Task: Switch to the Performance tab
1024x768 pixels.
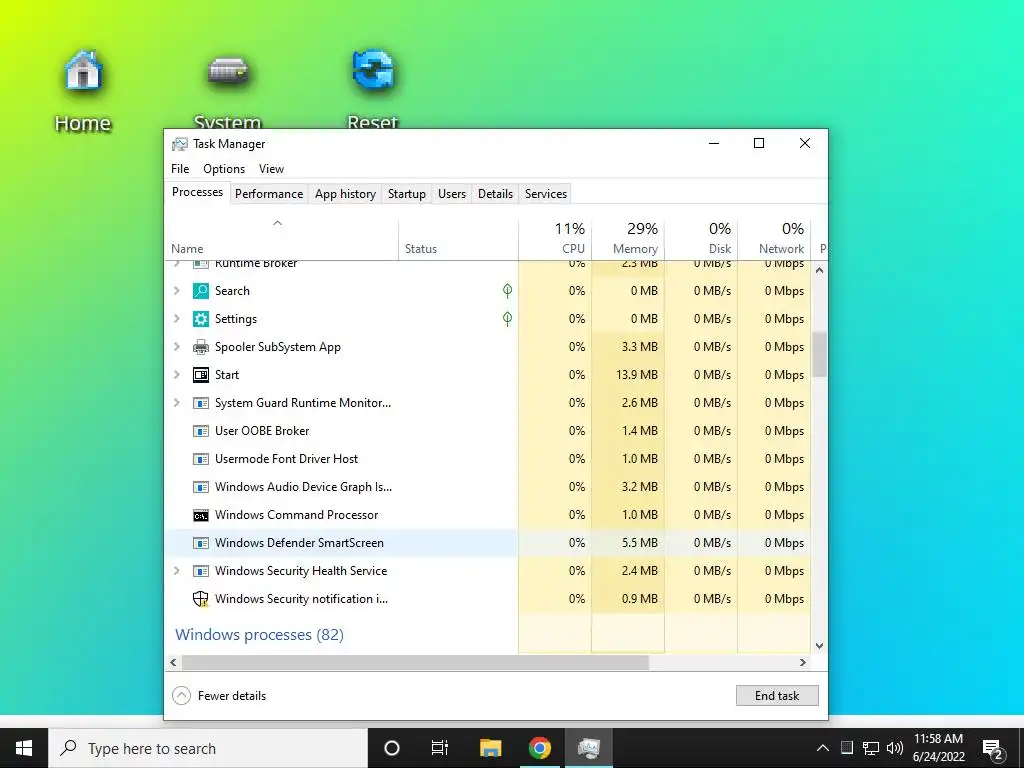Action: click(x=269, y=194)
